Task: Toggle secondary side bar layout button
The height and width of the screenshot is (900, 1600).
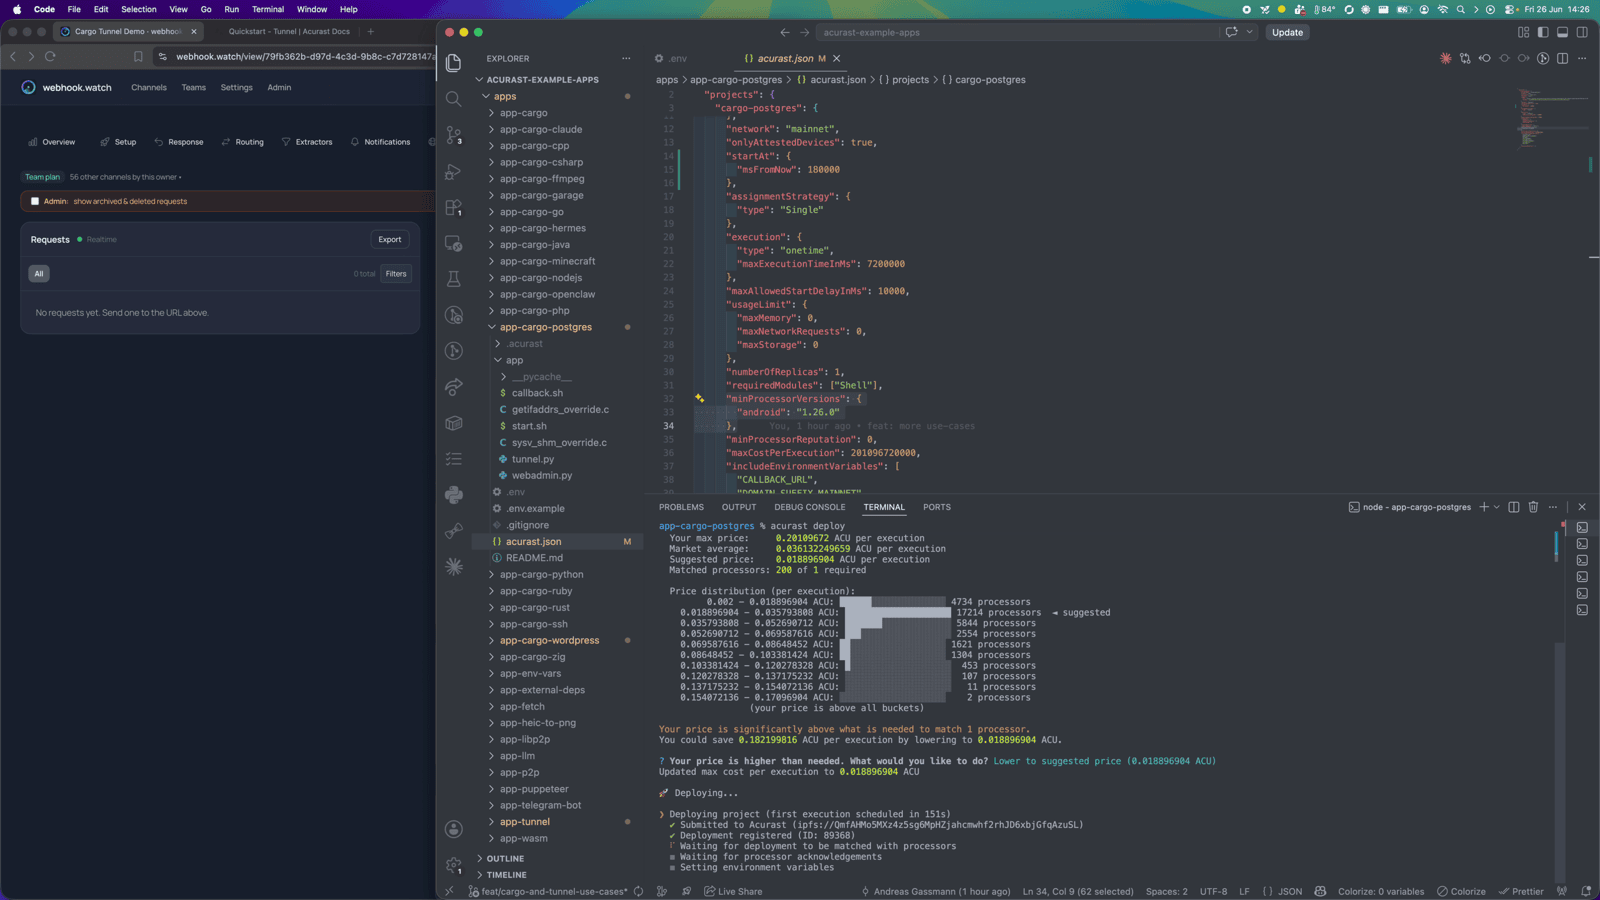Action: (x=1582, y=32)
